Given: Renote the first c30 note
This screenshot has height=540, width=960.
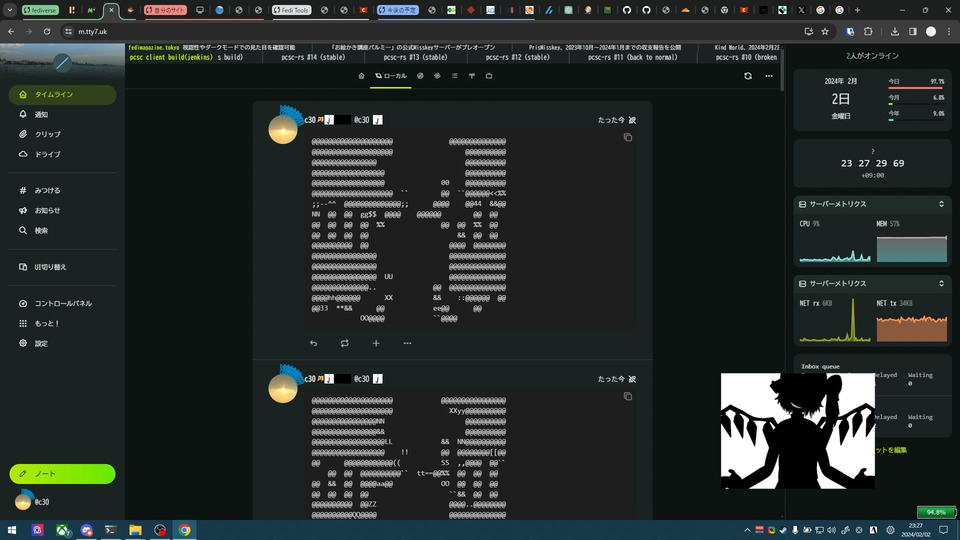Looking at the screenshot, I should [345, 343].
